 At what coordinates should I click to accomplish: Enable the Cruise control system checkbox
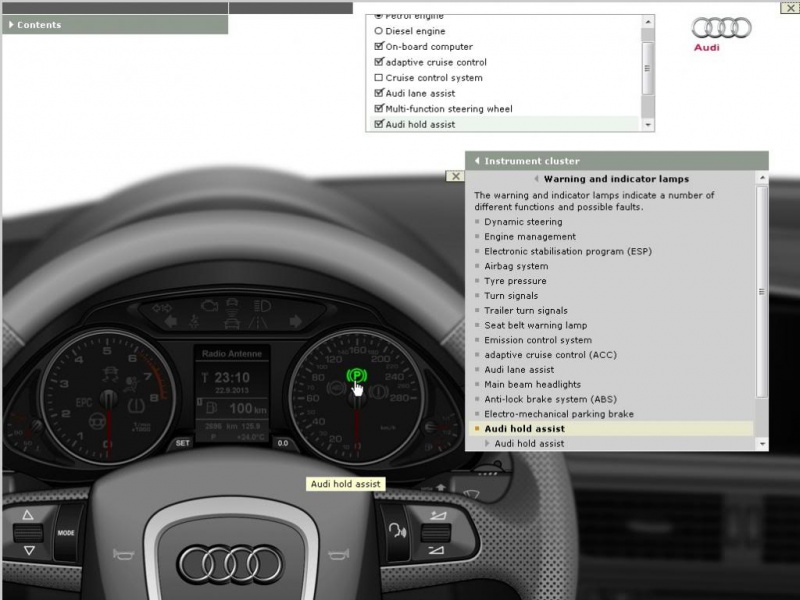pyautogui.click(x=378, y=78)
